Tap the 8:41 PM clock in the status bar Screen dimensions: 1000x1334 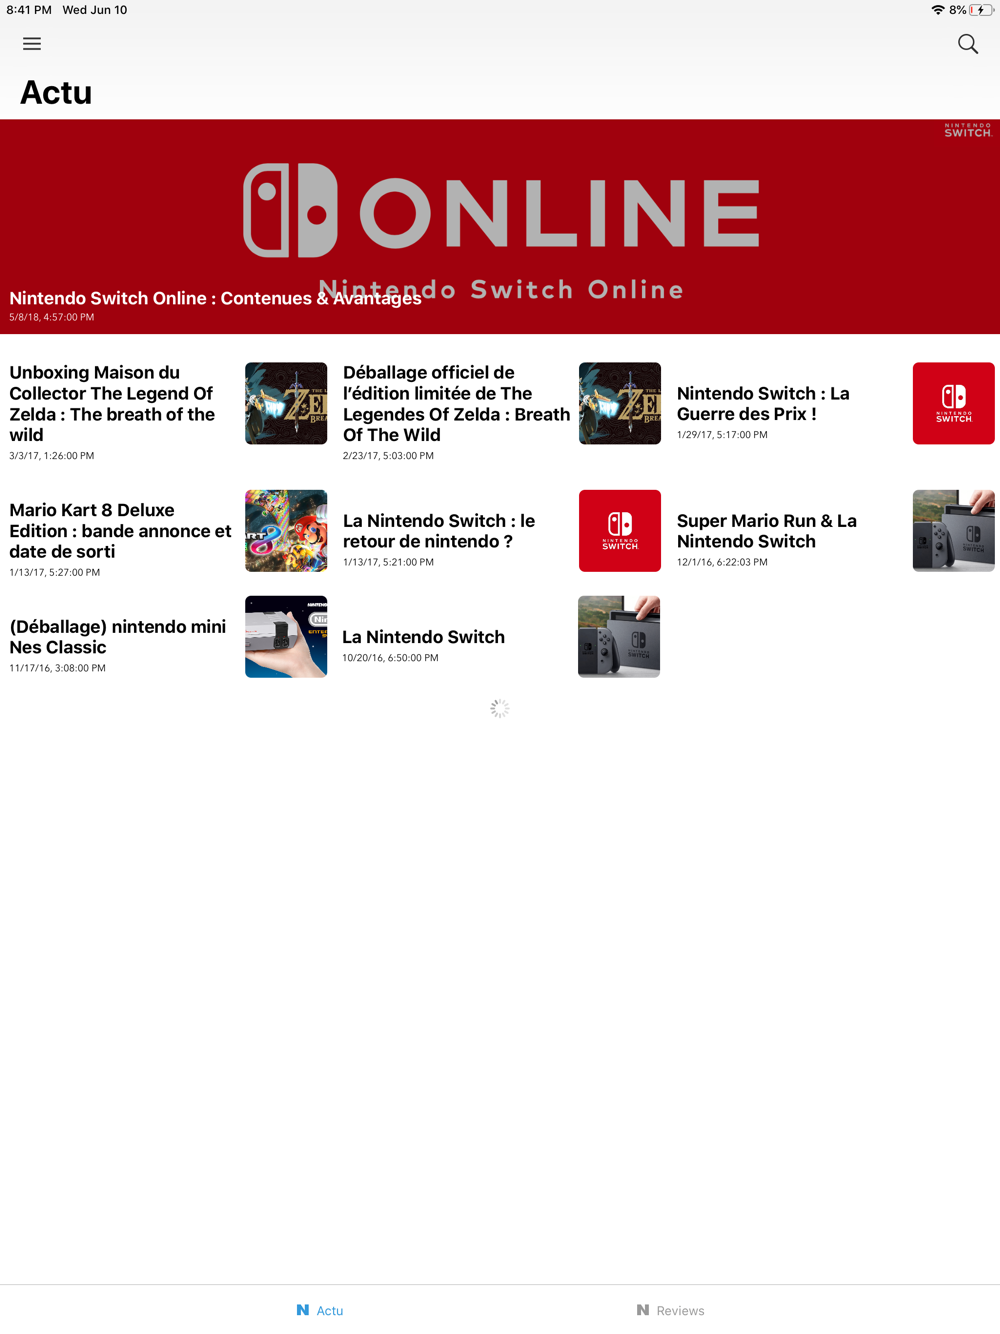click(29, 10)
